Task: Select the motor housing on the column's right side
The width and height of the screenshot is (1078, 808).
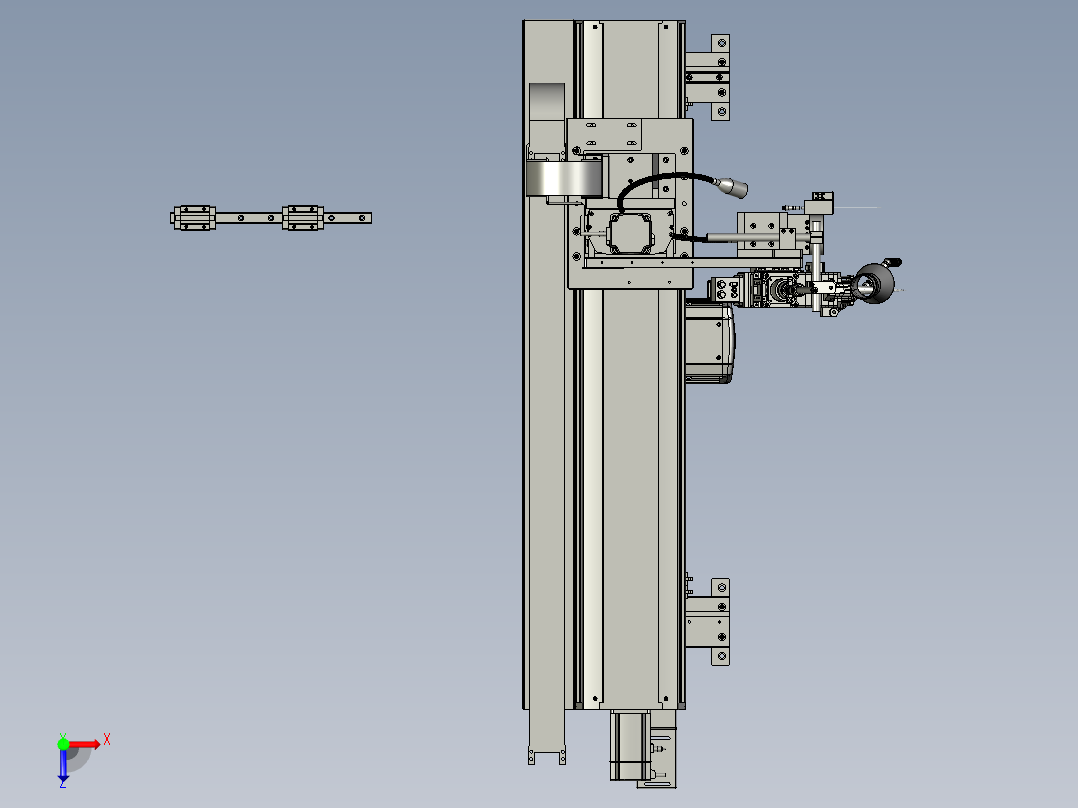Action: [710, 342]
